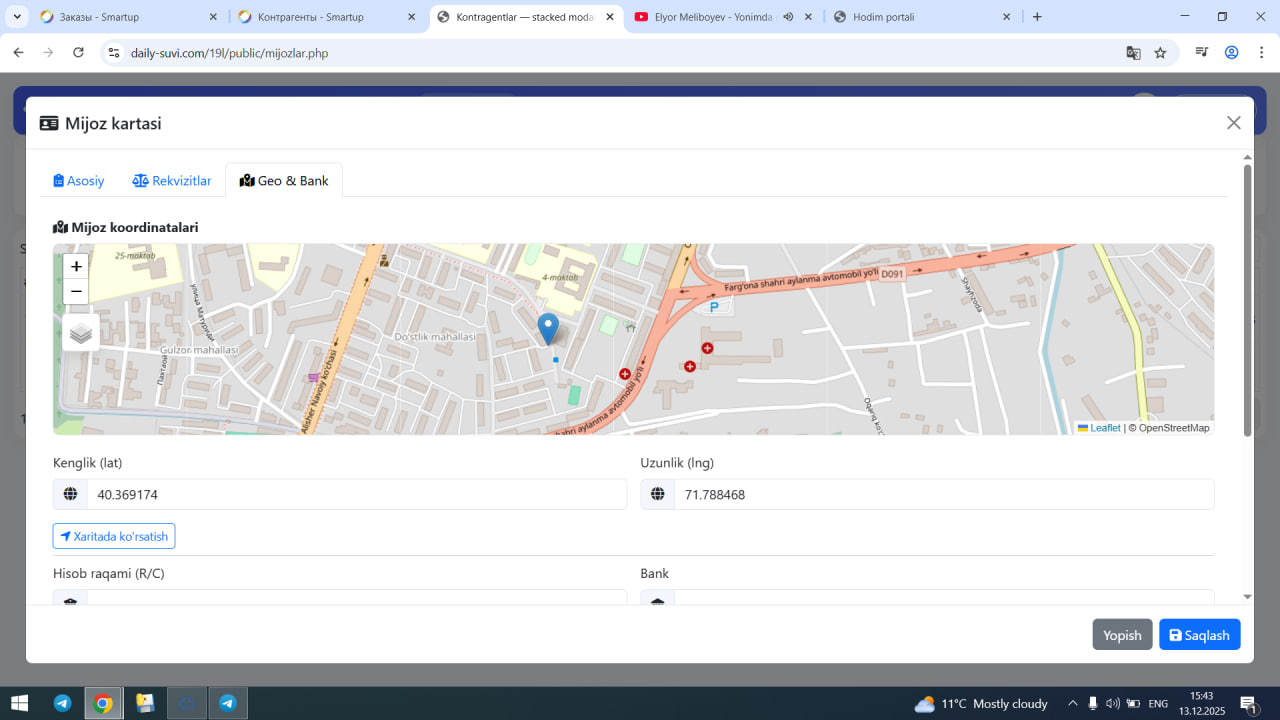Open the Chrome three-dot menu
Viewport: 1280px width, 720px height.
point(1259,53)
